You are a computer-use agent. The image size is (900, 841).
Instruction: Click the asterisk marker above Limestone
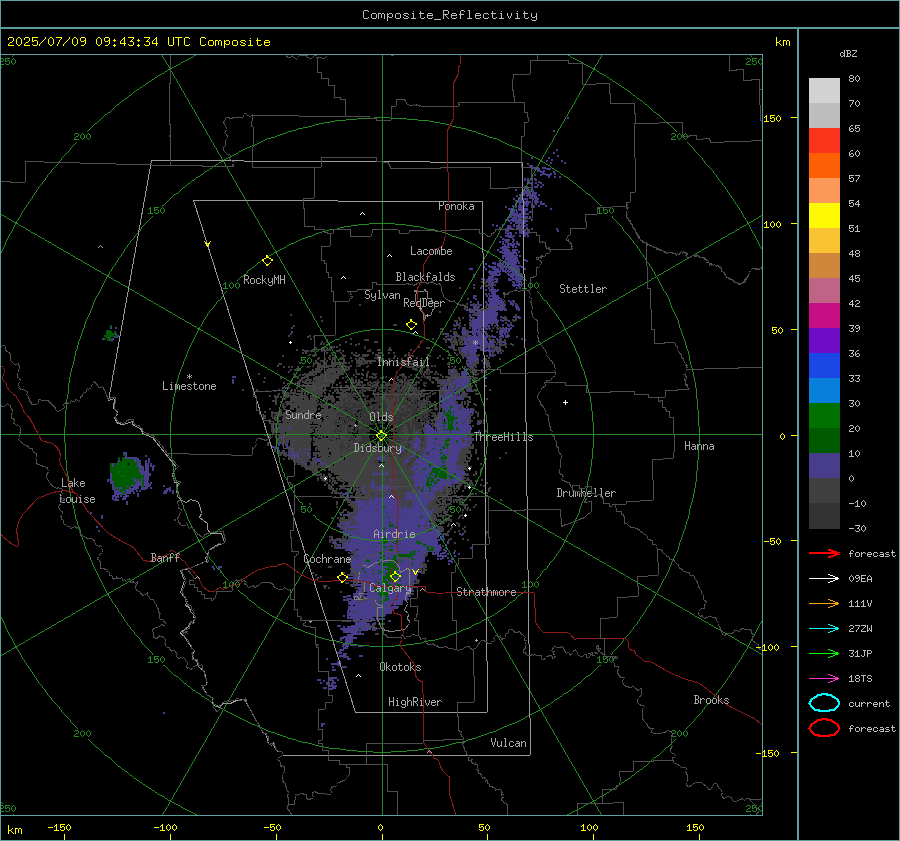click(x=189, y=377)
